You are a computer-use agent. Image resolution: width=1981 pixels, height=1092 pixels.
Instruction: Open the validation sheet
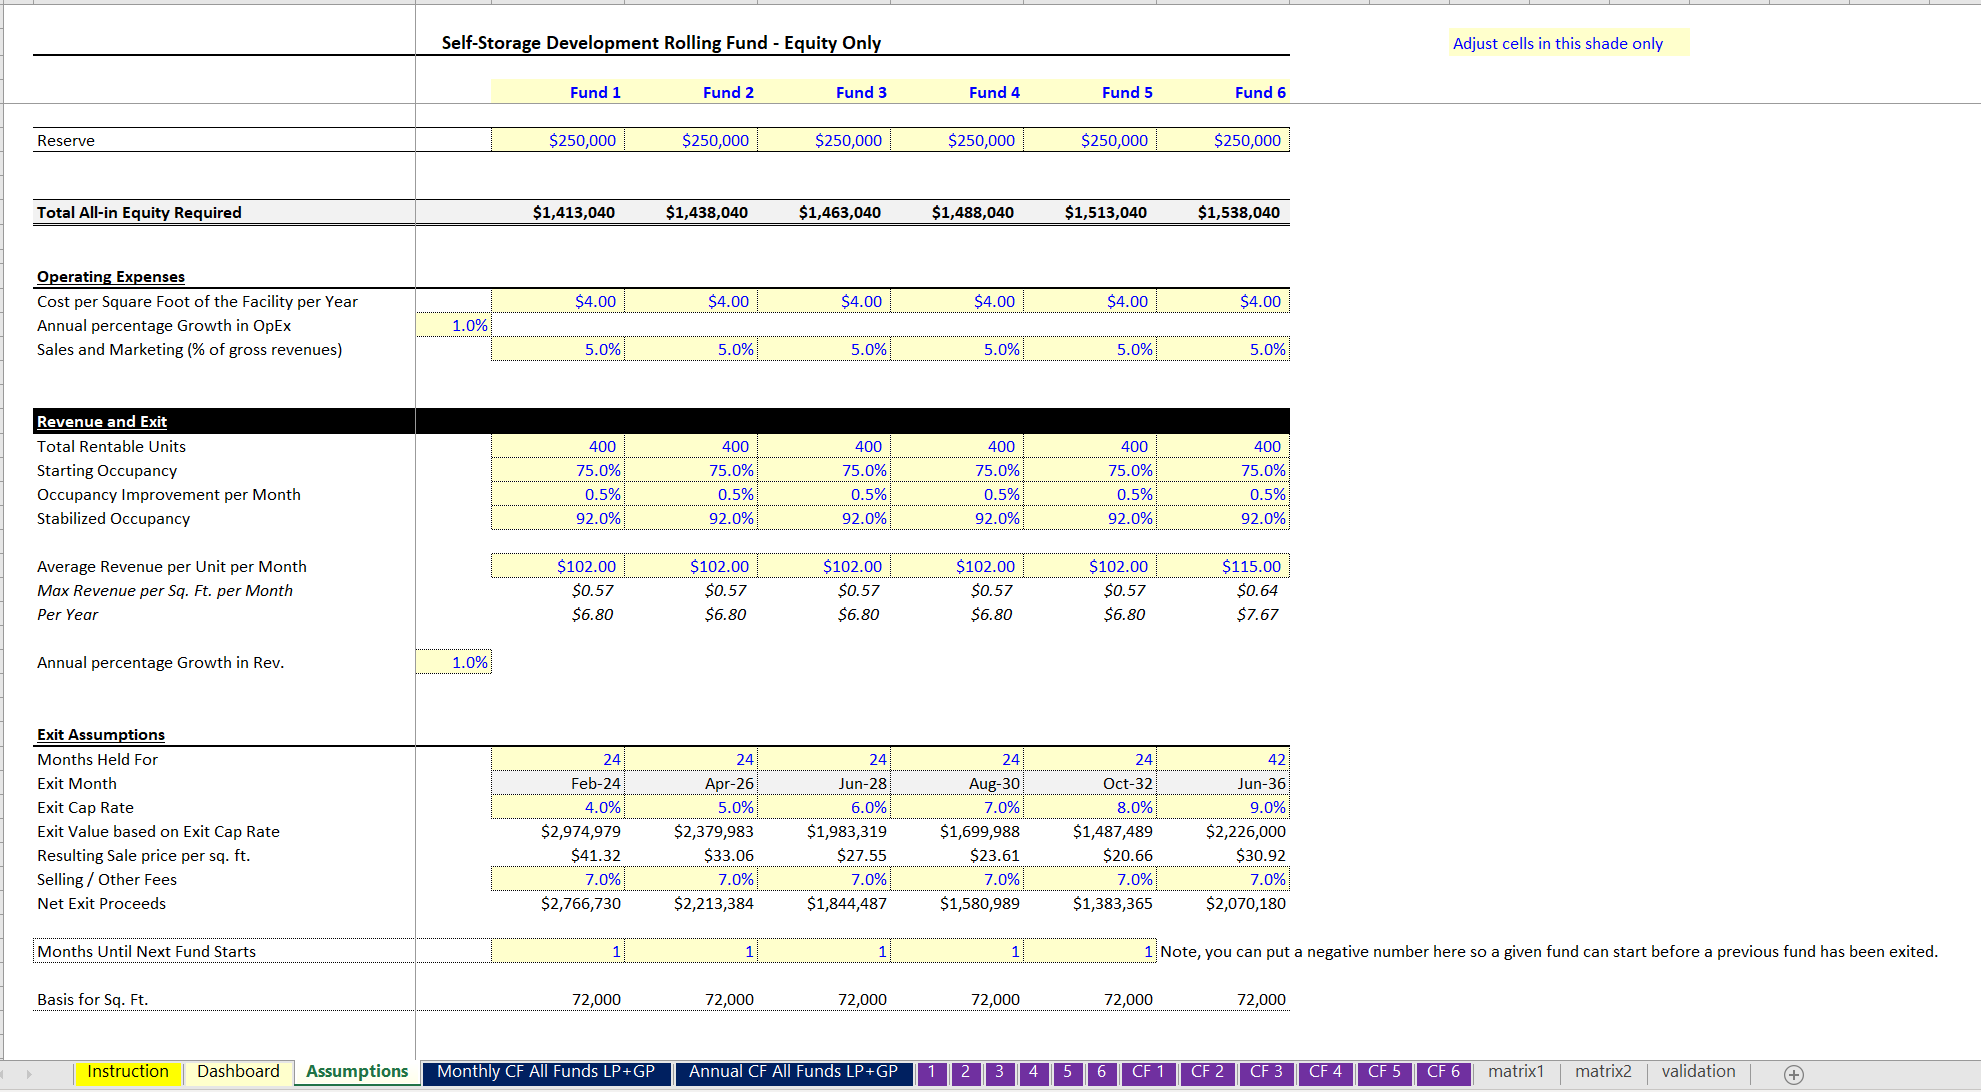tap(1698, 1071)
